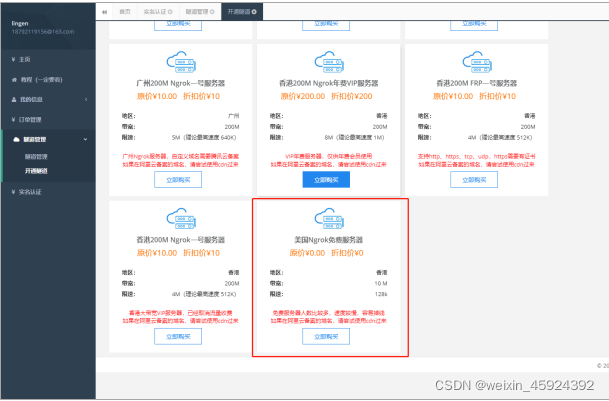Close the 开通隧道 tab via its close icon

coord(254,12)
